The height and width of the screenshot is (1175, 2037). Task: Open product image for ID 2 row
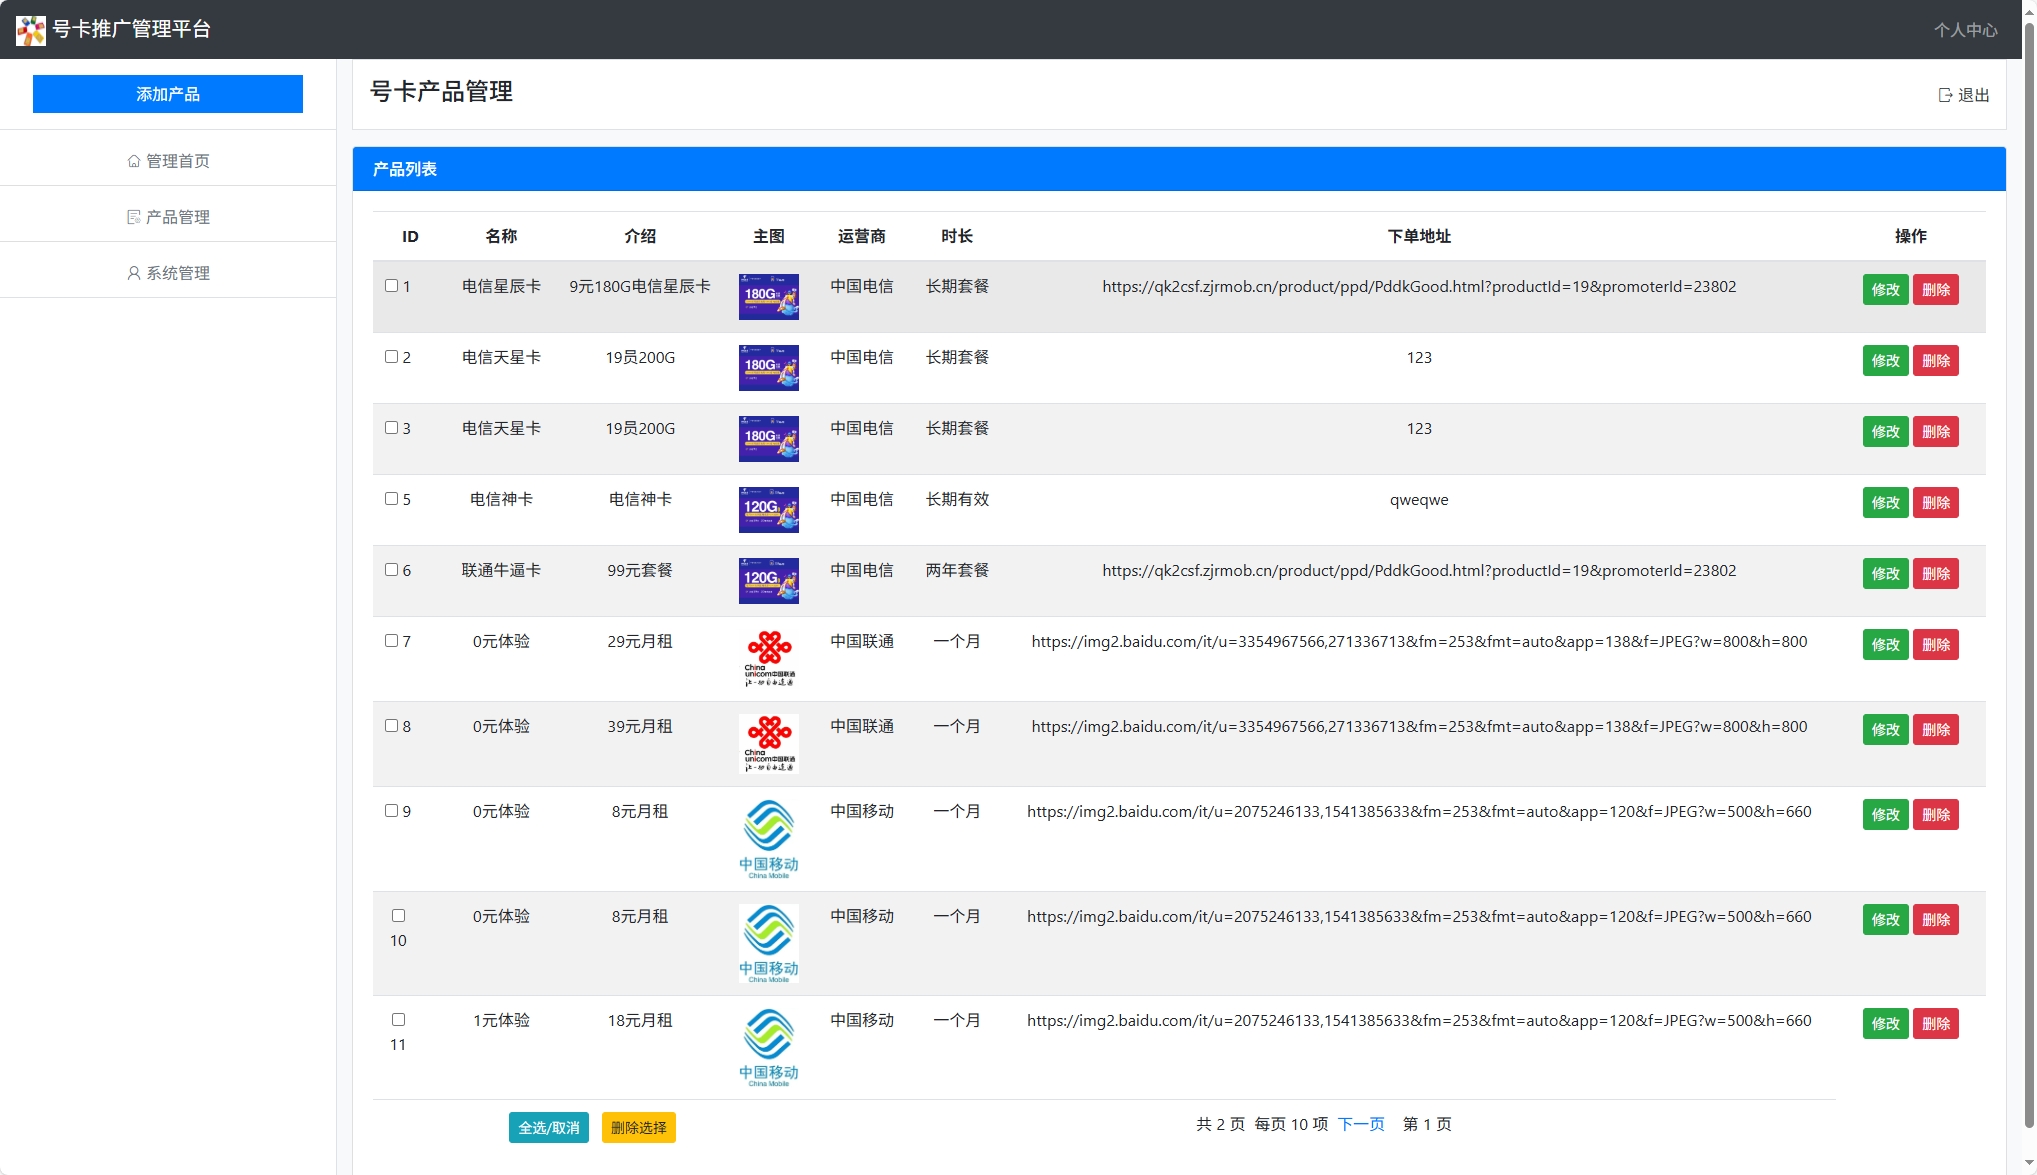769,368
